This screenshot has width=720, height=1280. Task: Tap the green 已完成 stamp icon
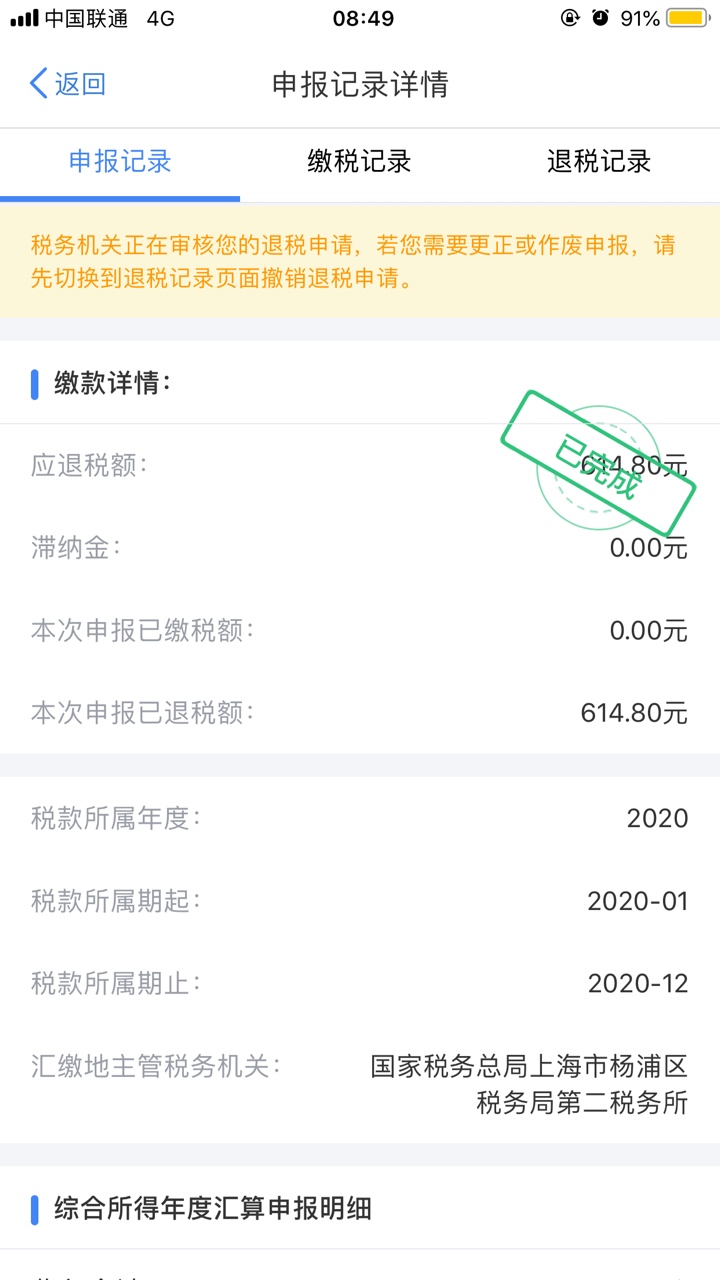[x=598, y=463]
